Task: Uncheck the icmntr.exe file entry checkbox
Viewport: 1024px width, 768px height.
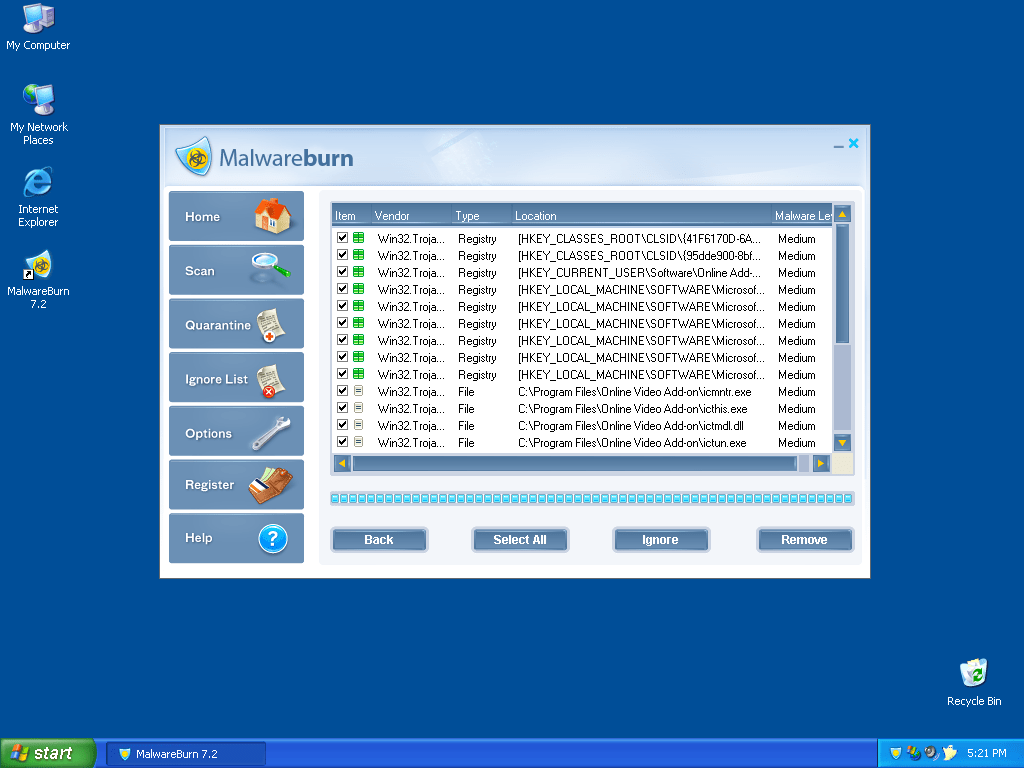Action: 343,391
